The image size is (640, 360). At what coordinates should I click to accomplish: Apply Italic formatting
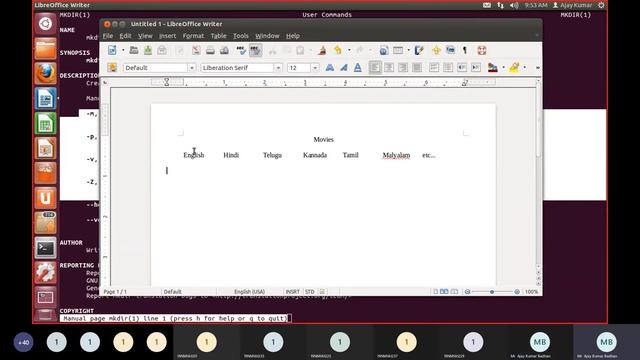(344, 67)
